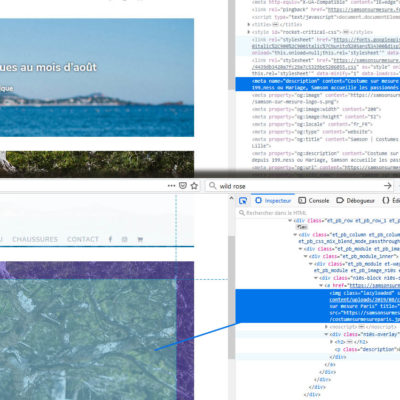
Task: Save page to Pocket icon
Action: click(x=183, y=186)
